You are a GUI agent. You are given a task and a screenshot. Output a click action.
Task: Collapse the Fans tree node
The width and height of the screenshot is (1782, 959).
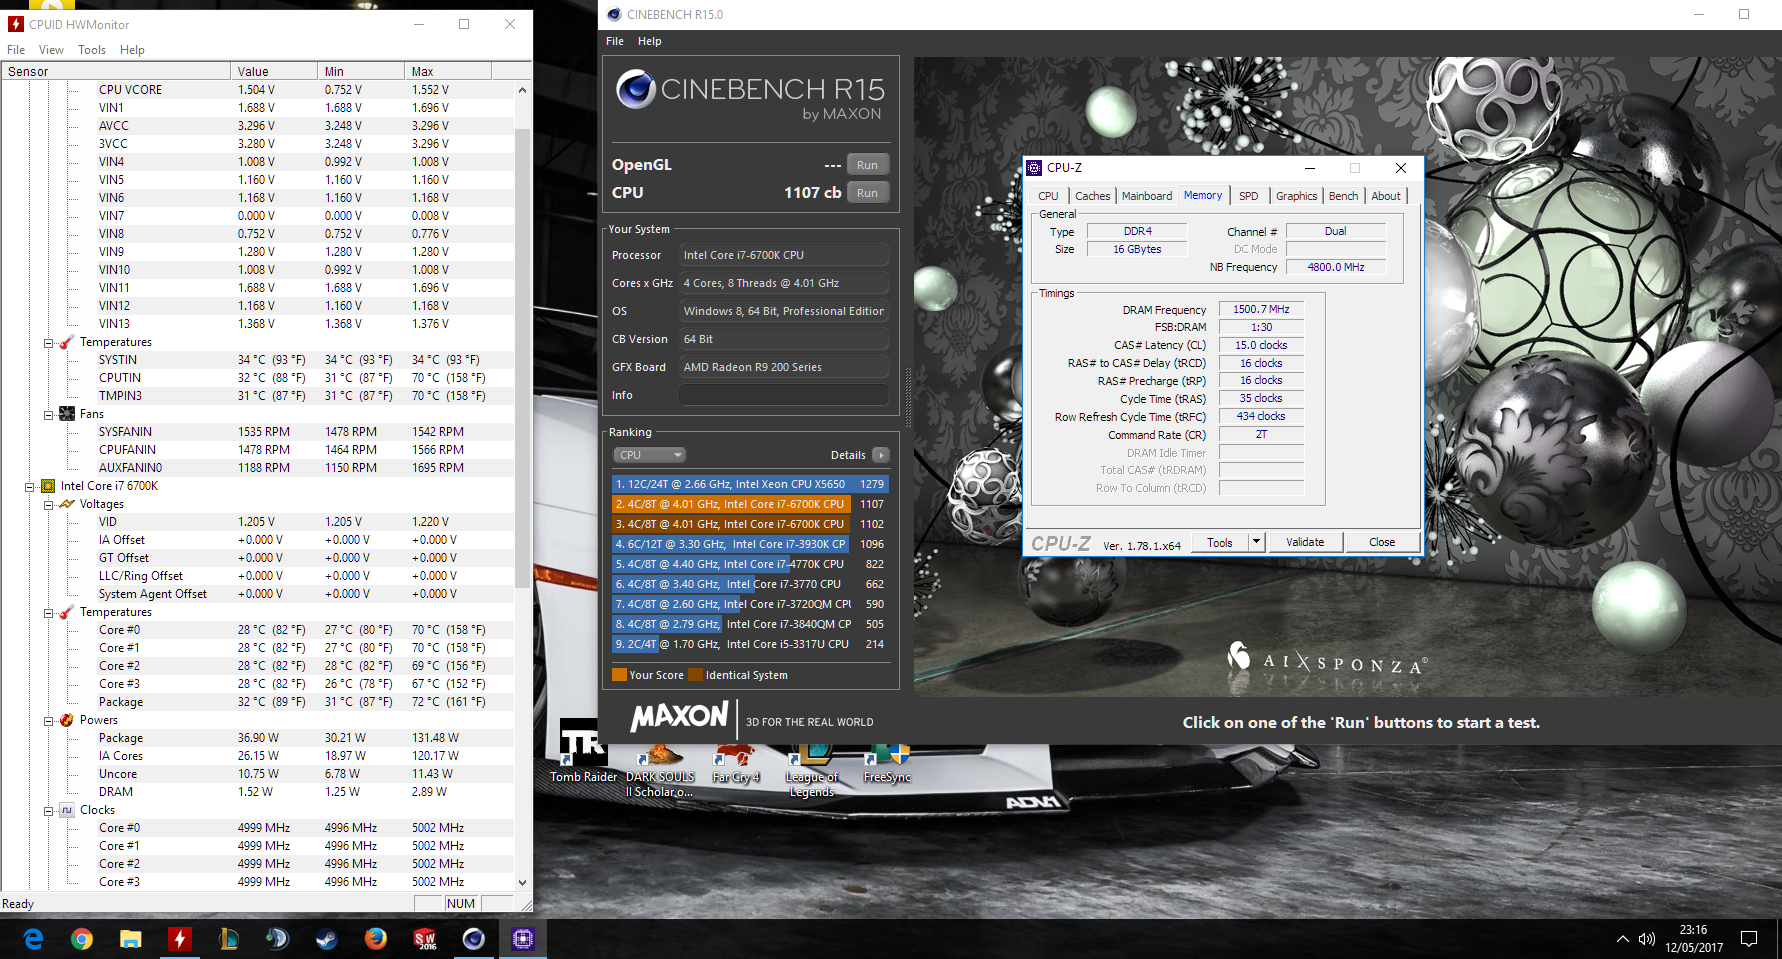pos(48,414)
